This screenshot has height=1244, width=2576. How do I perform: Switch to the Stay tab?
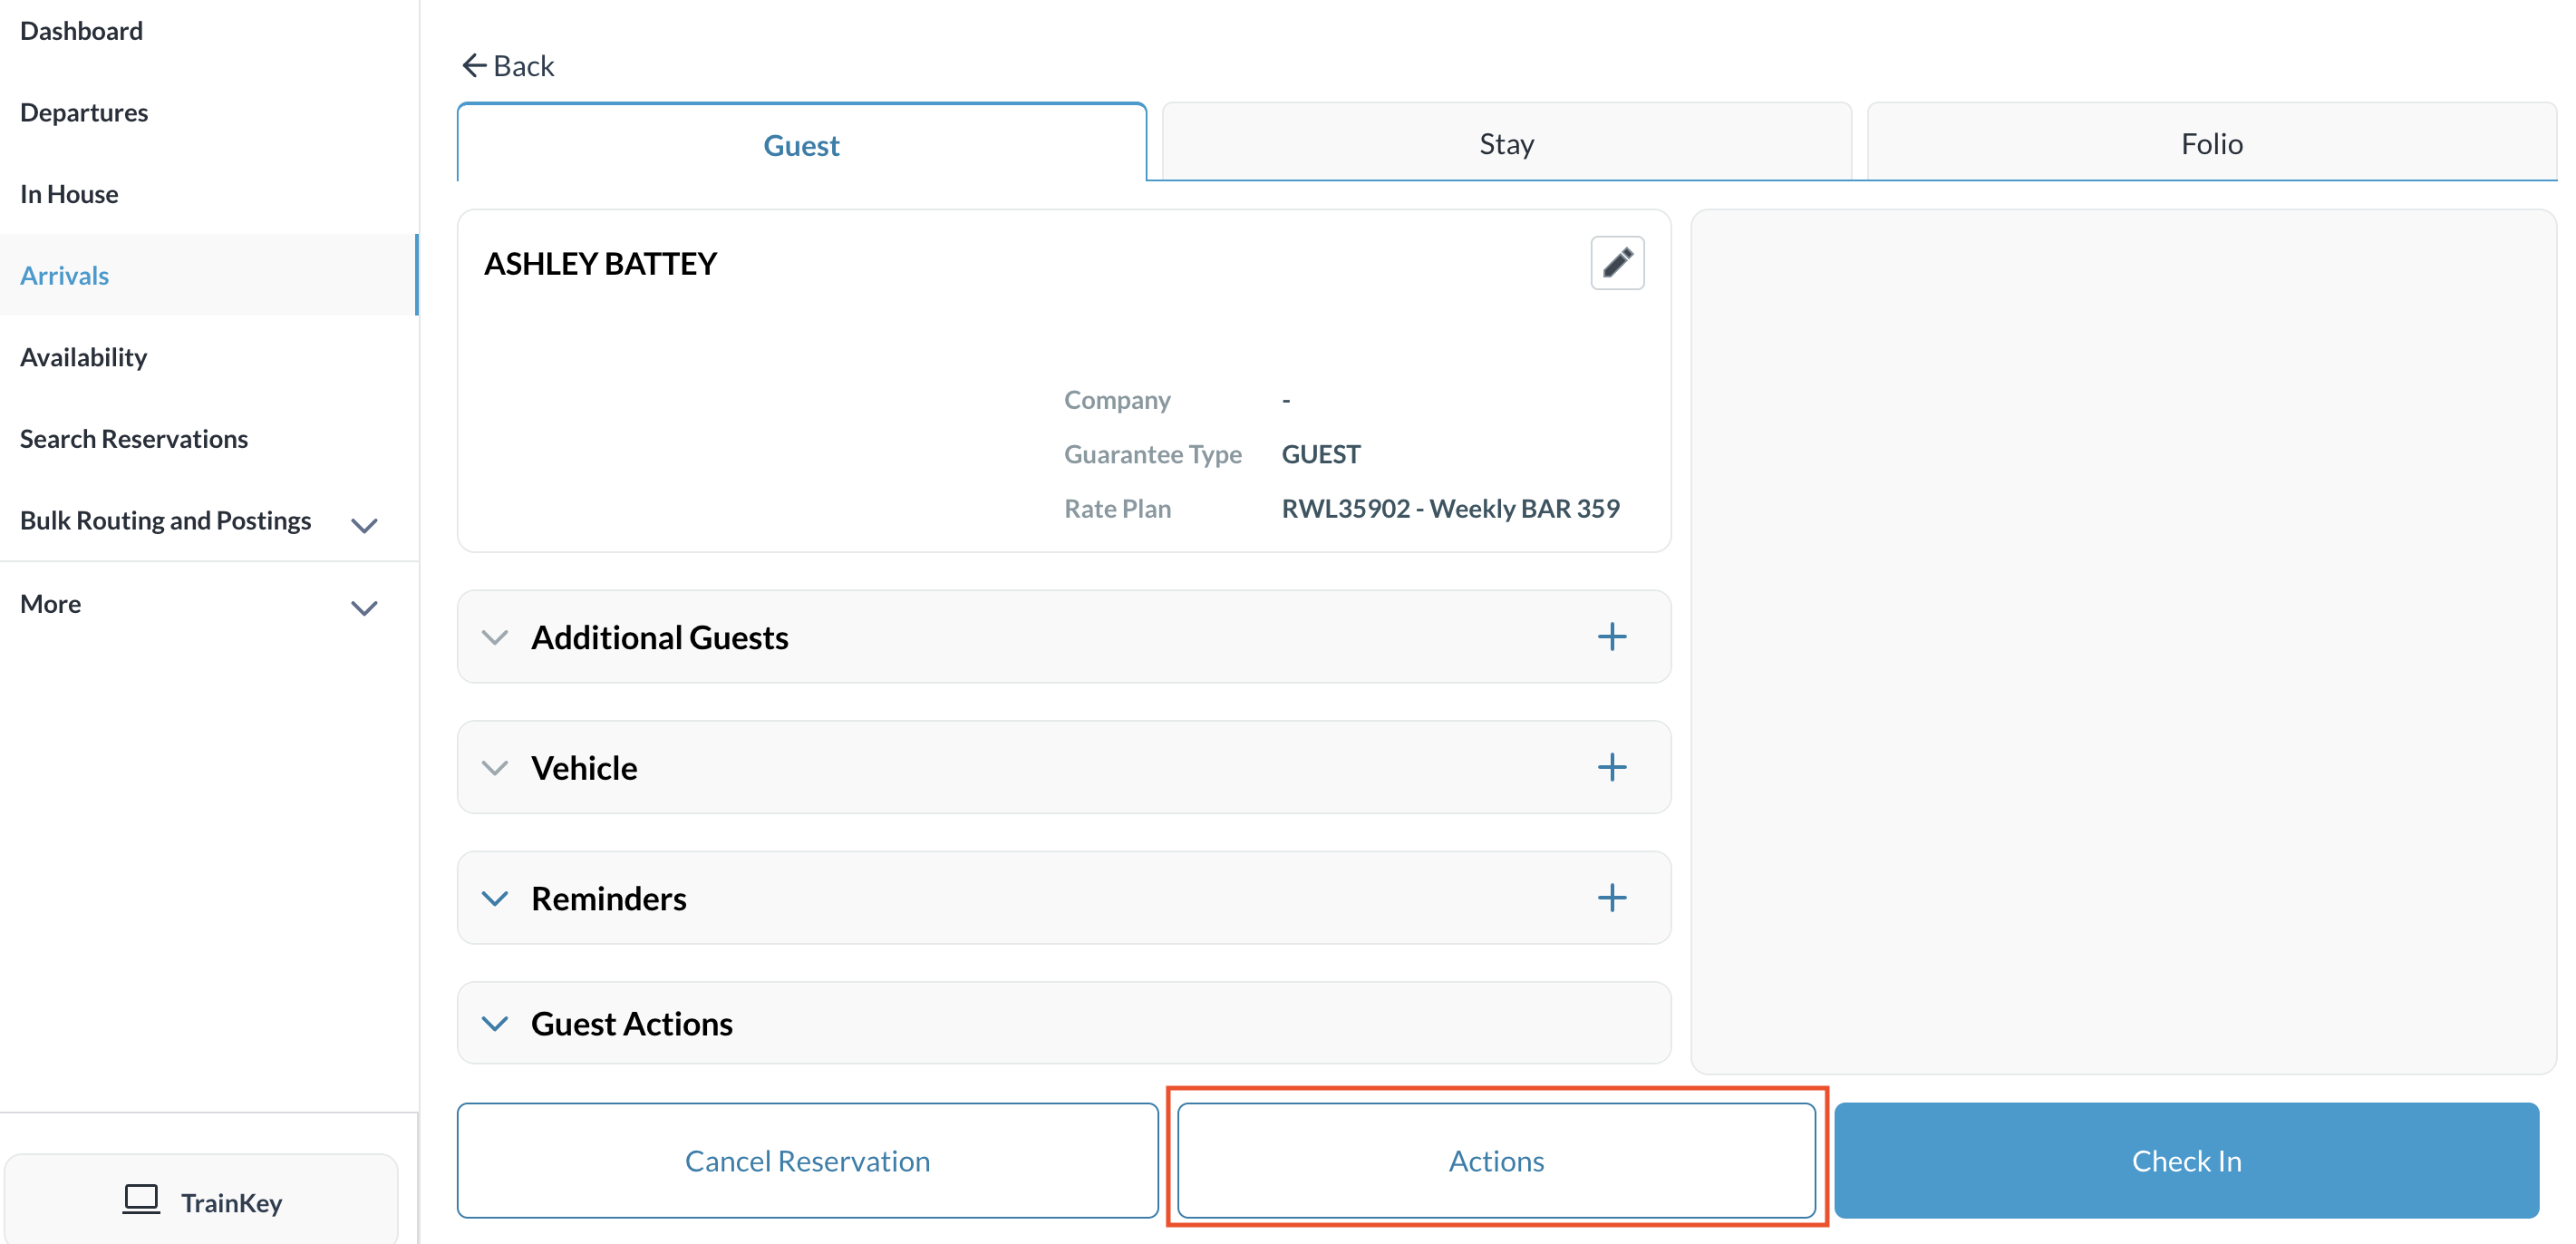tap(1505, 143)
